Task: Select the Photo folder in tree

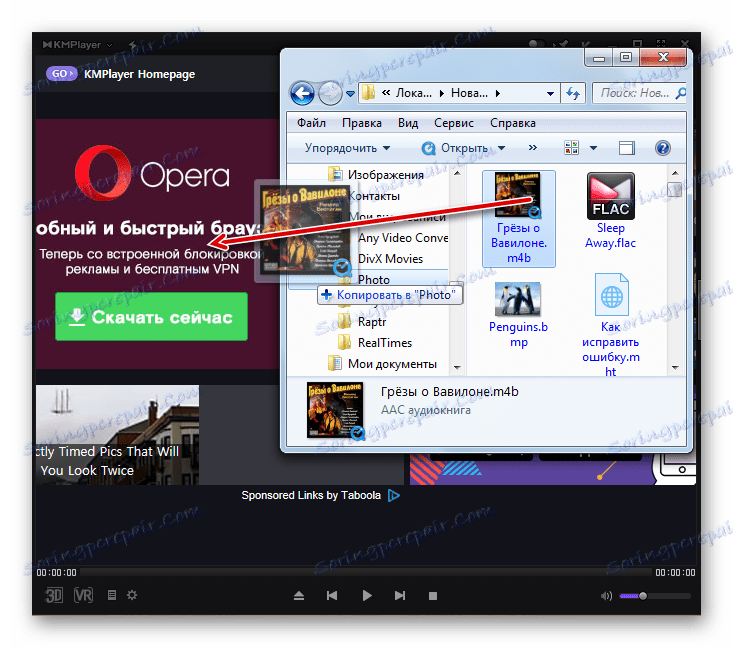Action: pyautogui.click(x=374, y=280)
